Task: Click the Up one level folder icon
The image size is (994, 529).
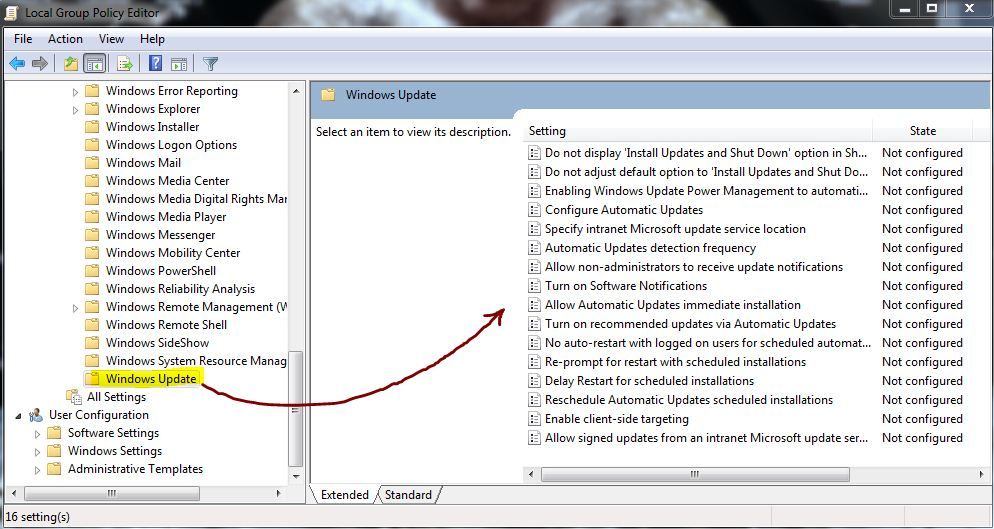Action: click(x=70, y=63)
